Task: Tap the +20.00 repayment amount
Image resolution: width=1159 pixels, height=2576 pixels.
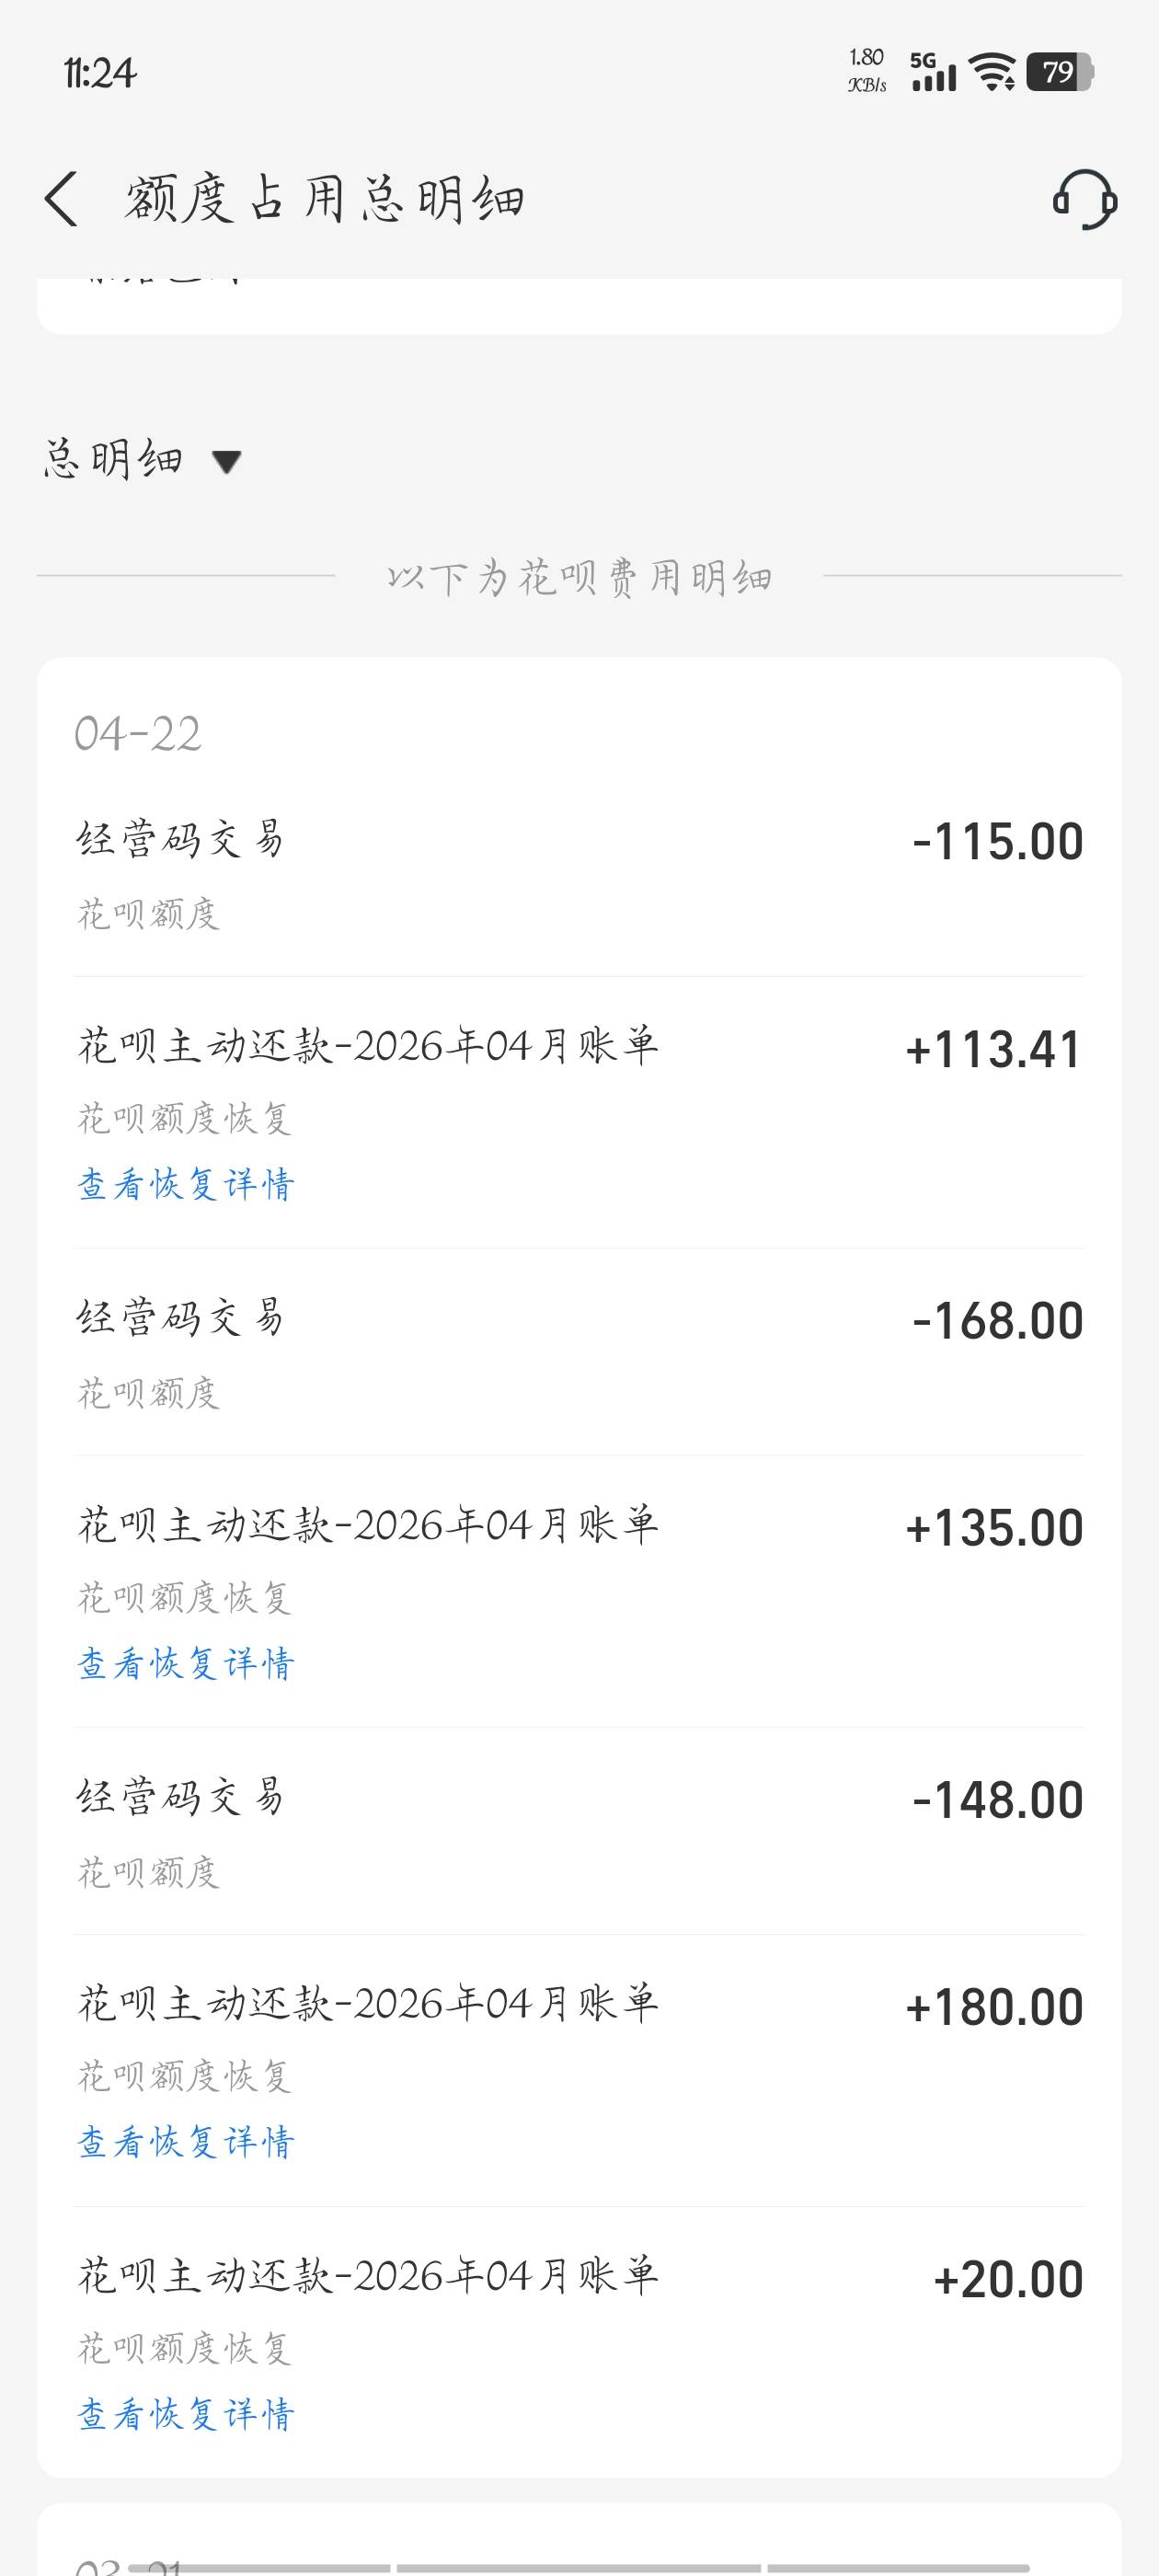Action: (x=1007, y=2280)
